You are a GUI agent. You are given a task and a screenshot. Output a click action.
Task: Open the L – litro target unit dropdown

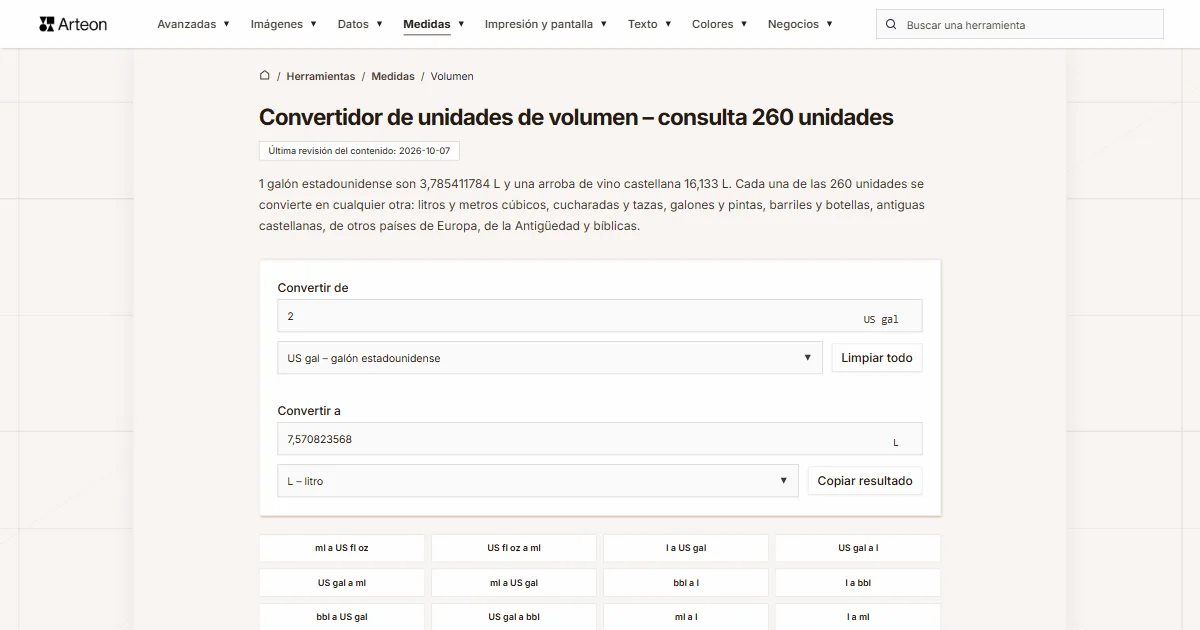pyautogui.click(x=538, y=481)
